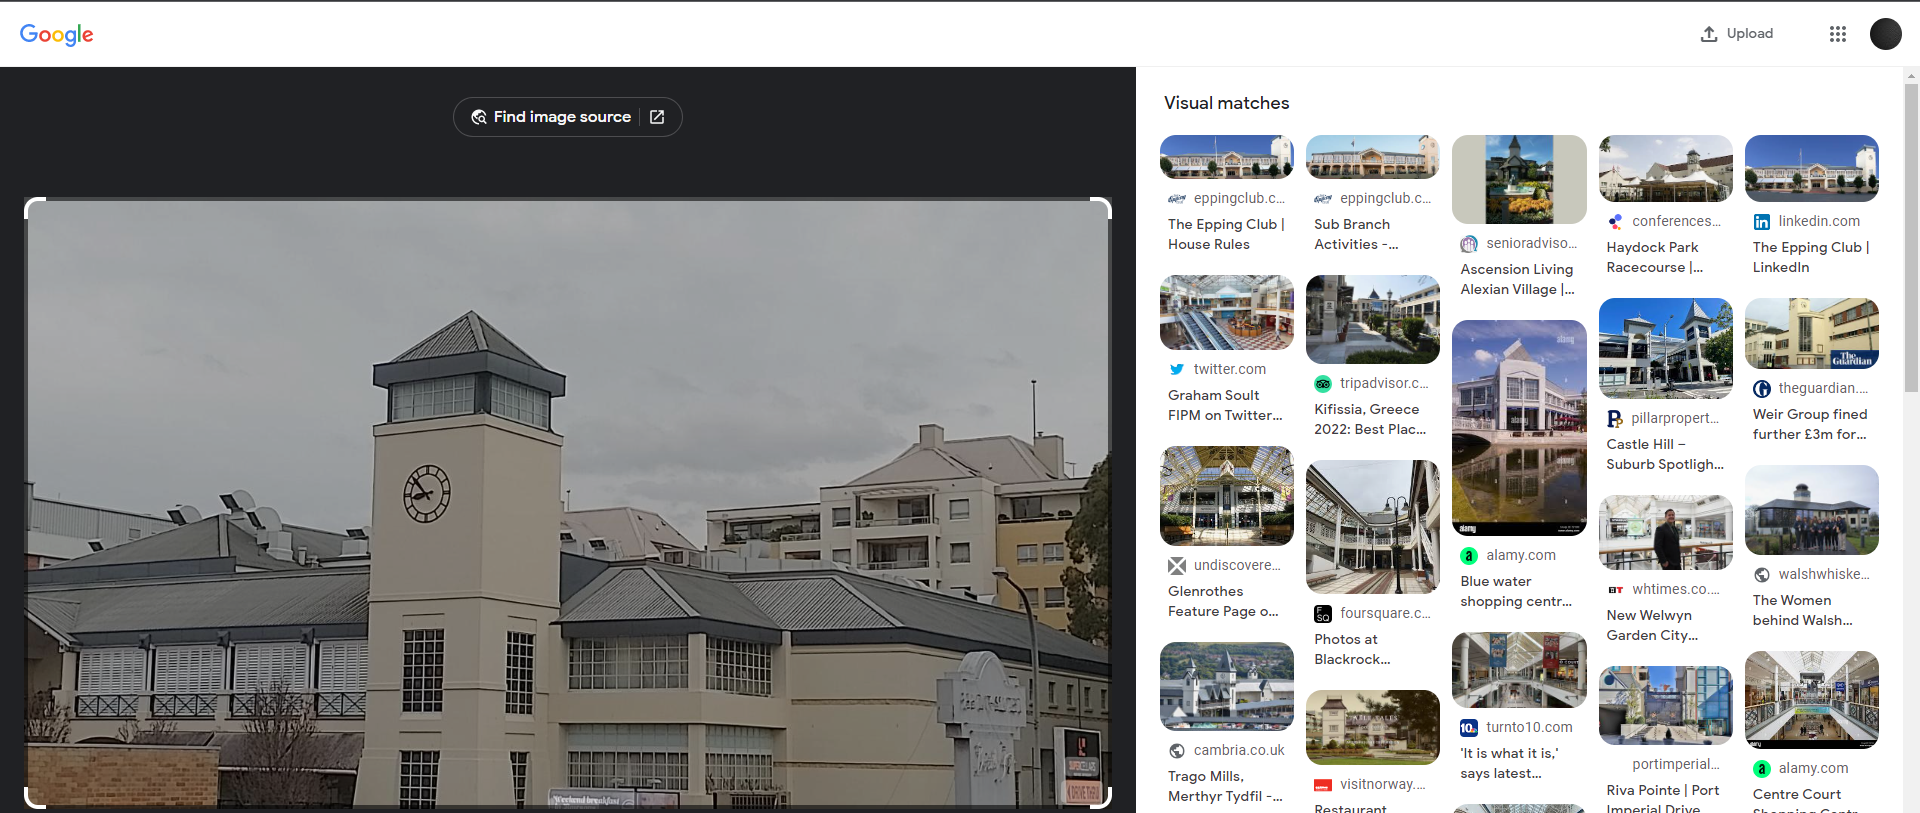The image size is (1920, 813).
Task: Open Ascension Living Alexian Village thumbnail
Action: pyautogui.click(x=1519, y=179)
